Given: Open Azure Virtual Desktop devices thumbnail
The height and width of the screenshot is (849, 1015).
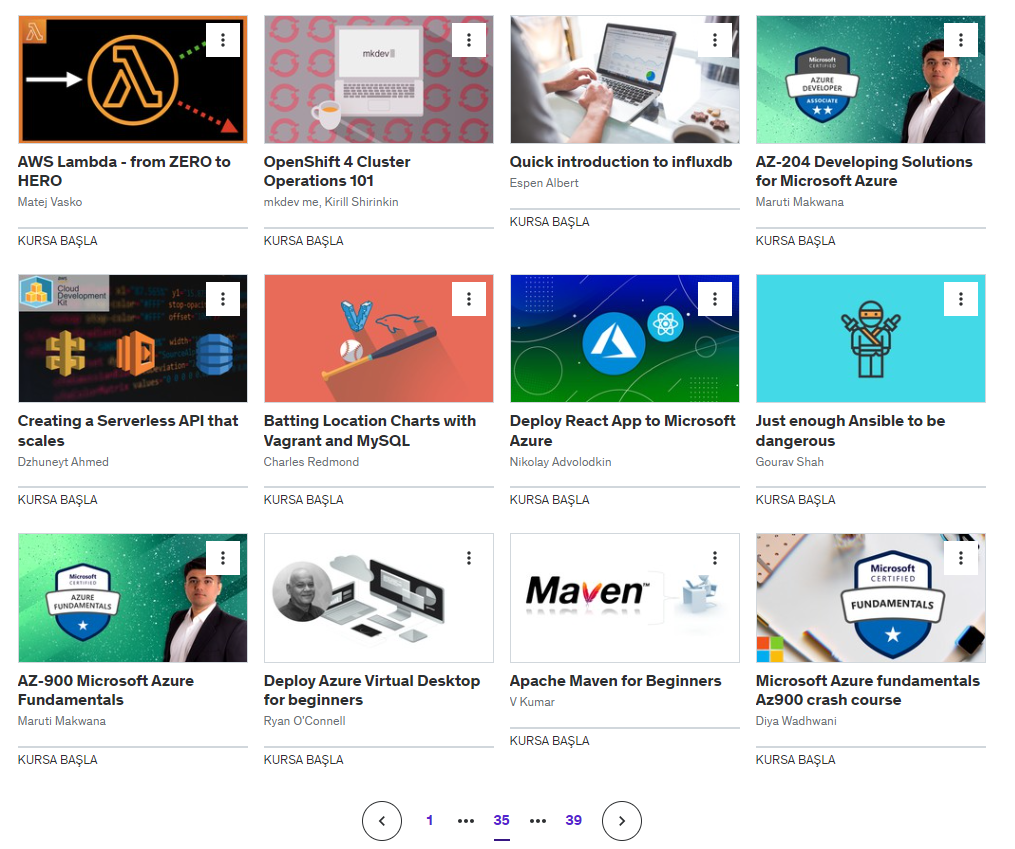Looking at the screenshot, I should [x=379, y=598].
